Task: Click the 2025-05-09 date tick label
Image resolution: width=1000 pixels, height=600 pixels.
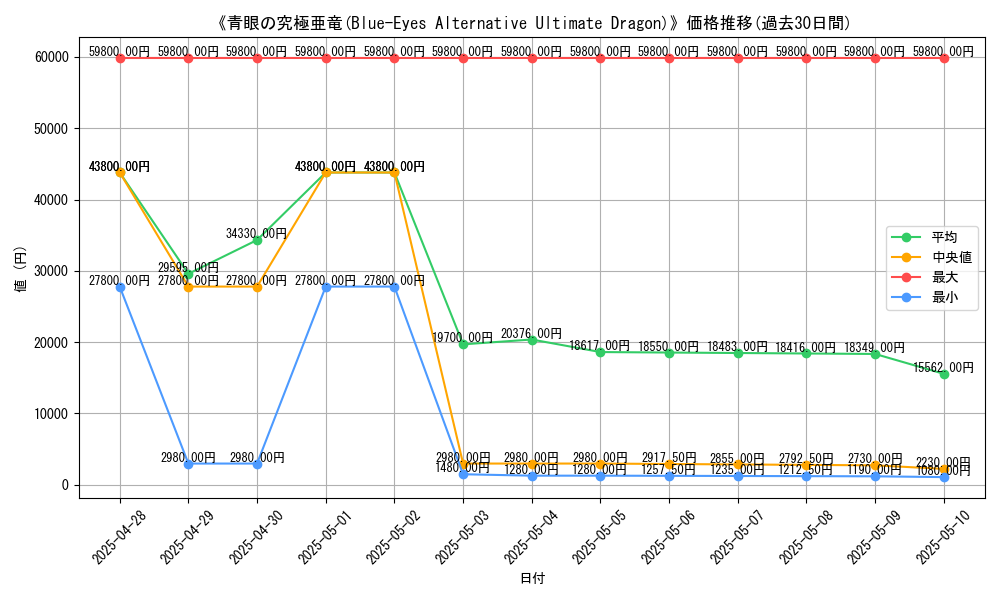Action: tap(874, 537)
